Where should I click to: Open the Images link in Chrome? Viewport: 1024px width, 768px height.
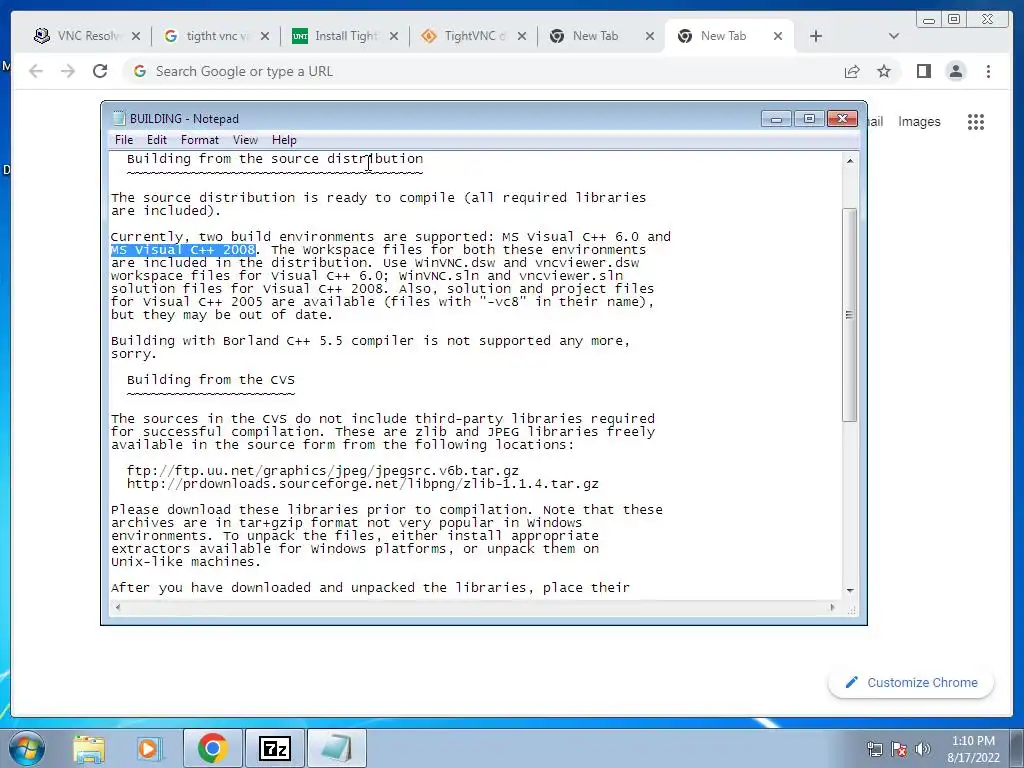pyautogui.click(x=919, y=121)
